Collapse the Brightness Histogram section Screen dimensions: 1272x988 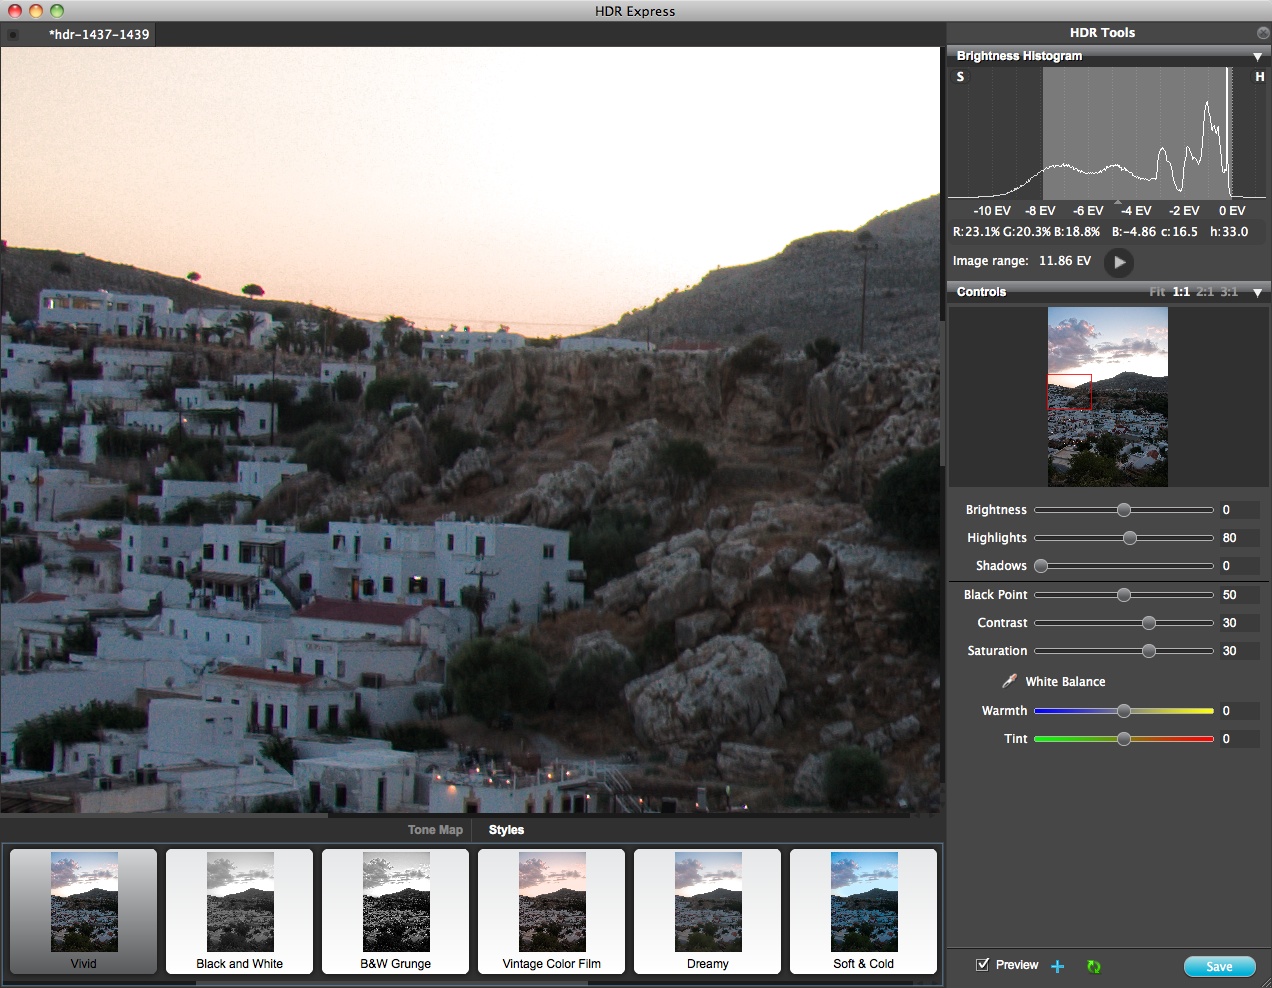tap(1257, 57)
